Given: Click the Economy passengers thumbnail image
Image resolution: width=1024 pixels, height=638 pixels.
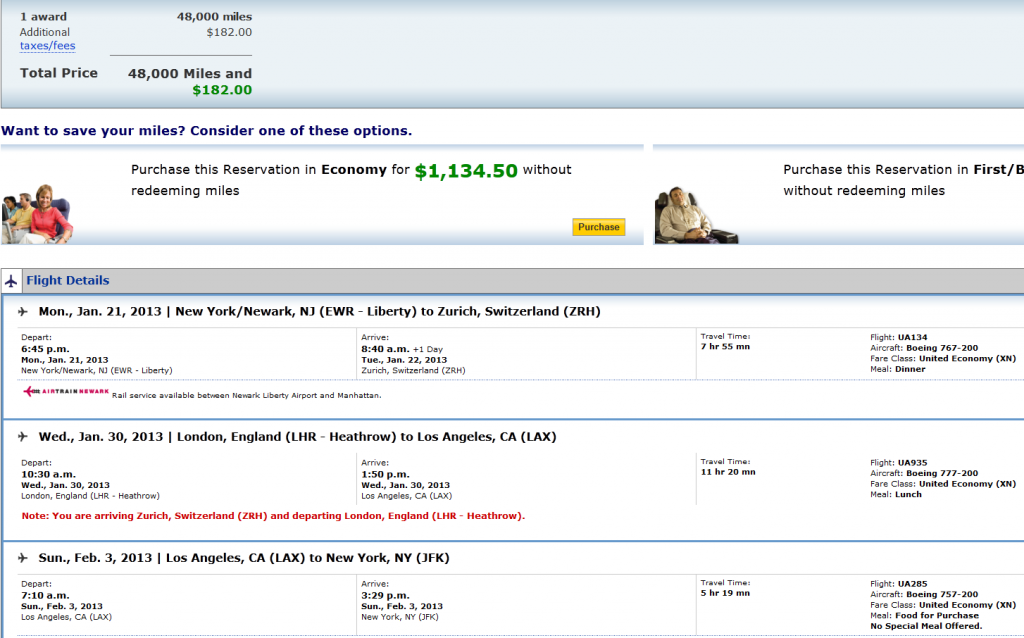Looking at the screenshot, I should coord(37,214).
